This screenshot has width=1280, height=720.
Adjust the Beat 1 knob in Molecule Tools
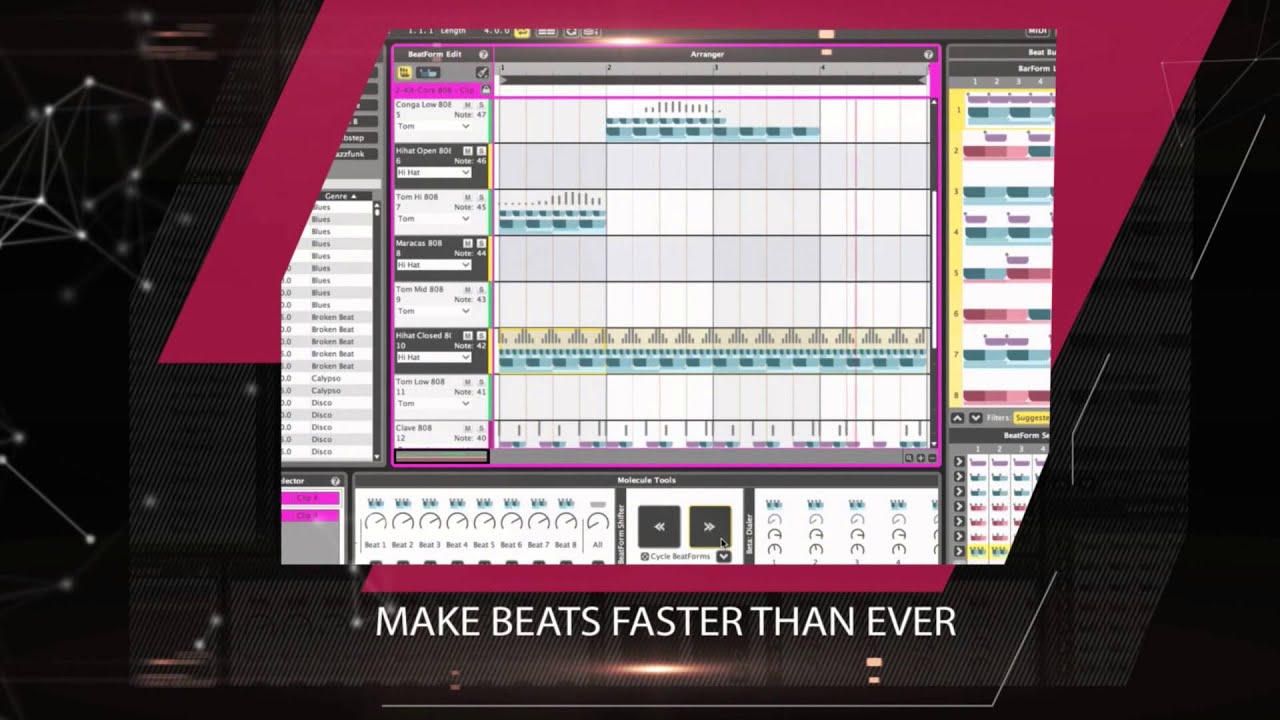pyautogui.click(x=375, y=522)
